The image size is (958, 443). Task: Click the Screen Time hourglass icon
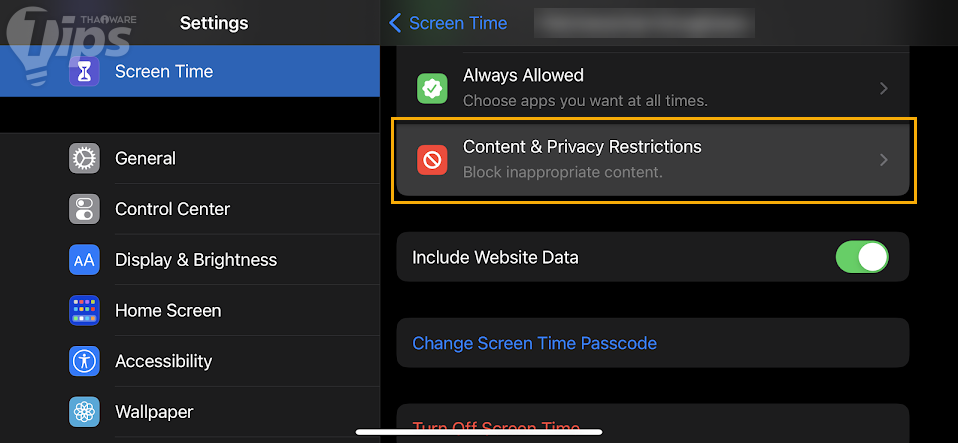[84, 72]
